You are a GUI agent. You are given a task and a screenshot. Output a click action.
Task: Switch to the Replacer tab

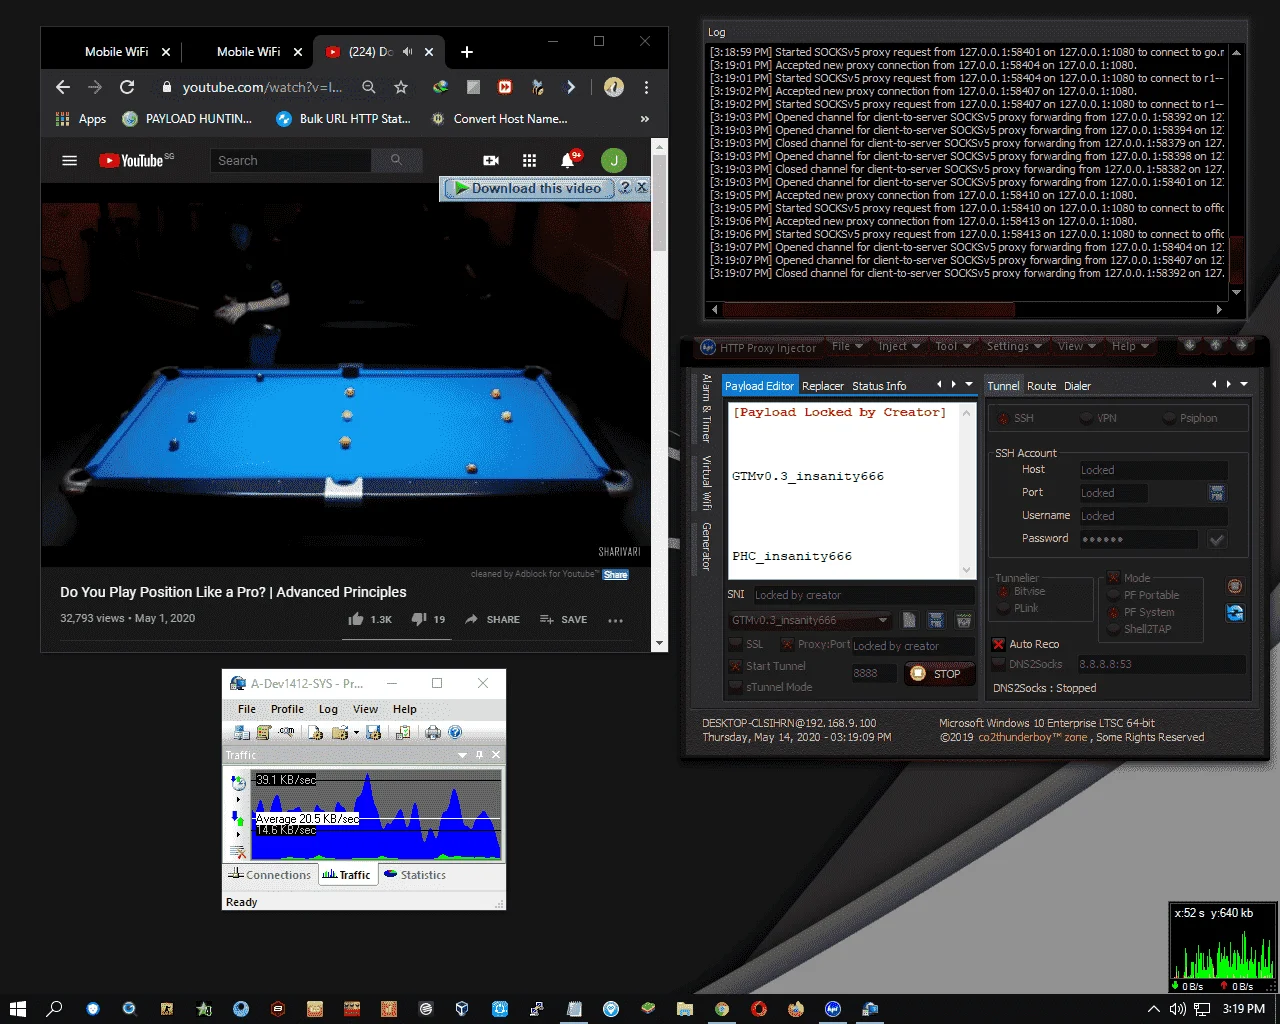[823, 386]
